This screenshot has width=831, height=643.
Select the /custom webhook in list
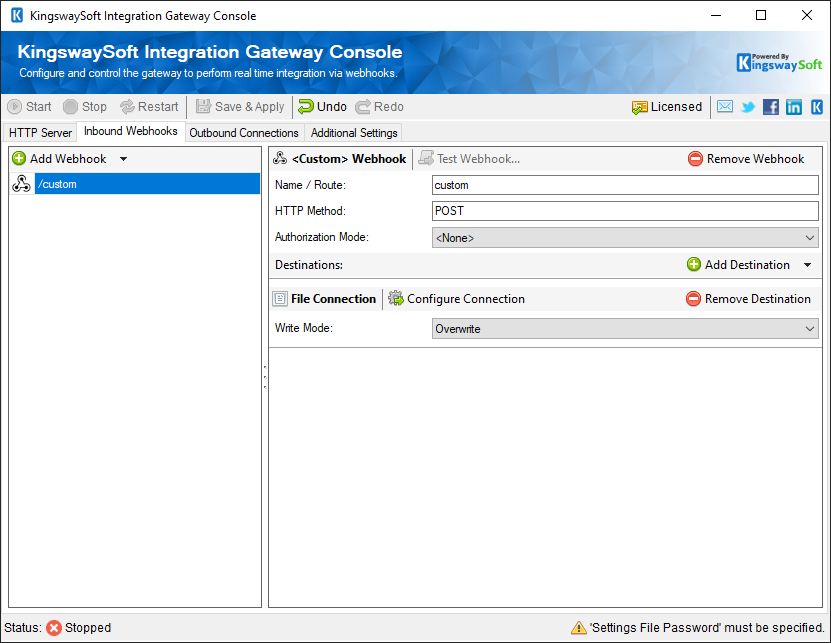(147, 184)
